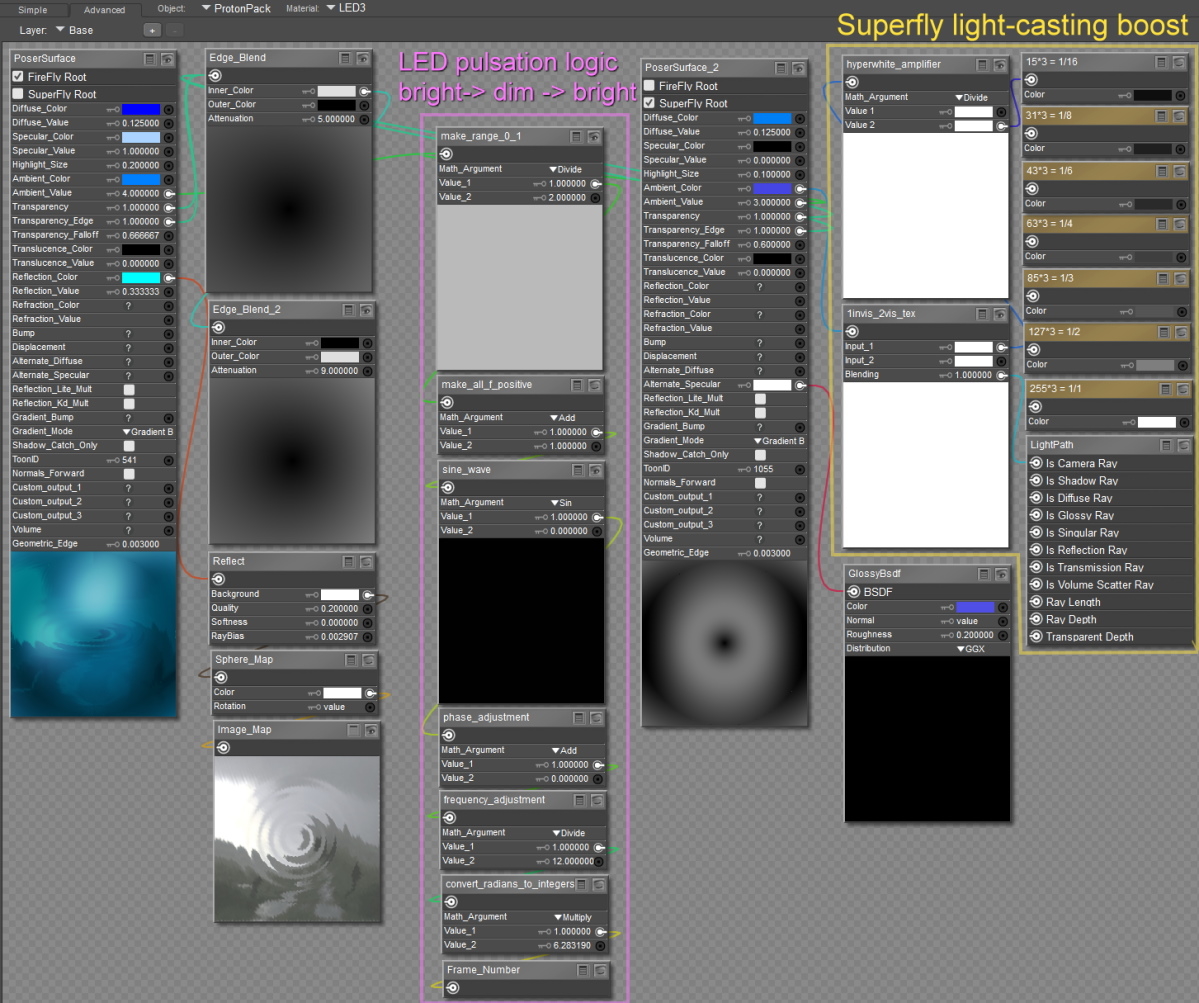Click the output socket of Frame_Number node
The height and width of the screenshot is (1003, 1199).
click(x=453, y=988)
